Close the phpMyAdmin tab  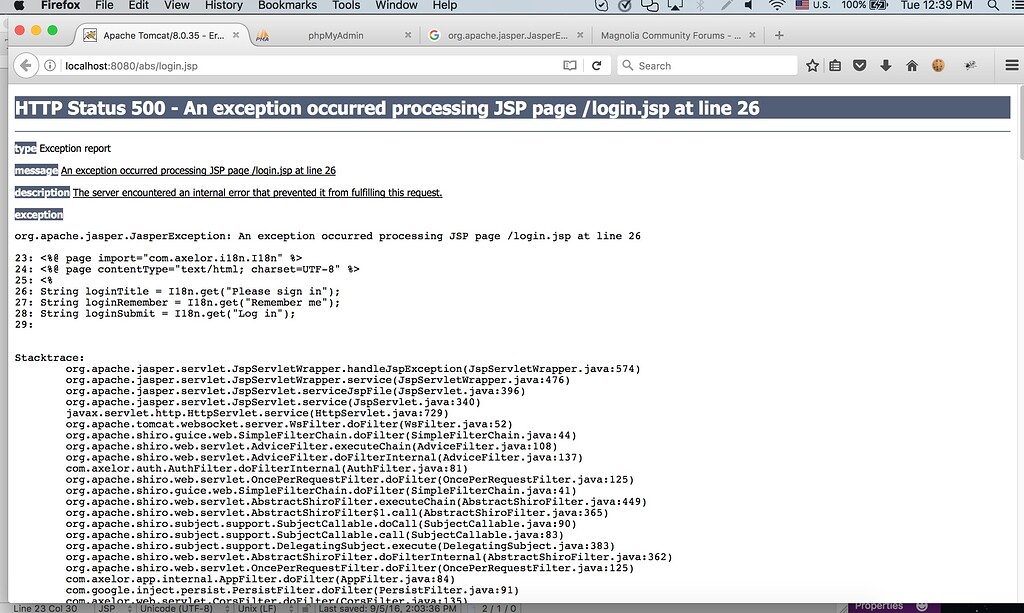point(407,35)
